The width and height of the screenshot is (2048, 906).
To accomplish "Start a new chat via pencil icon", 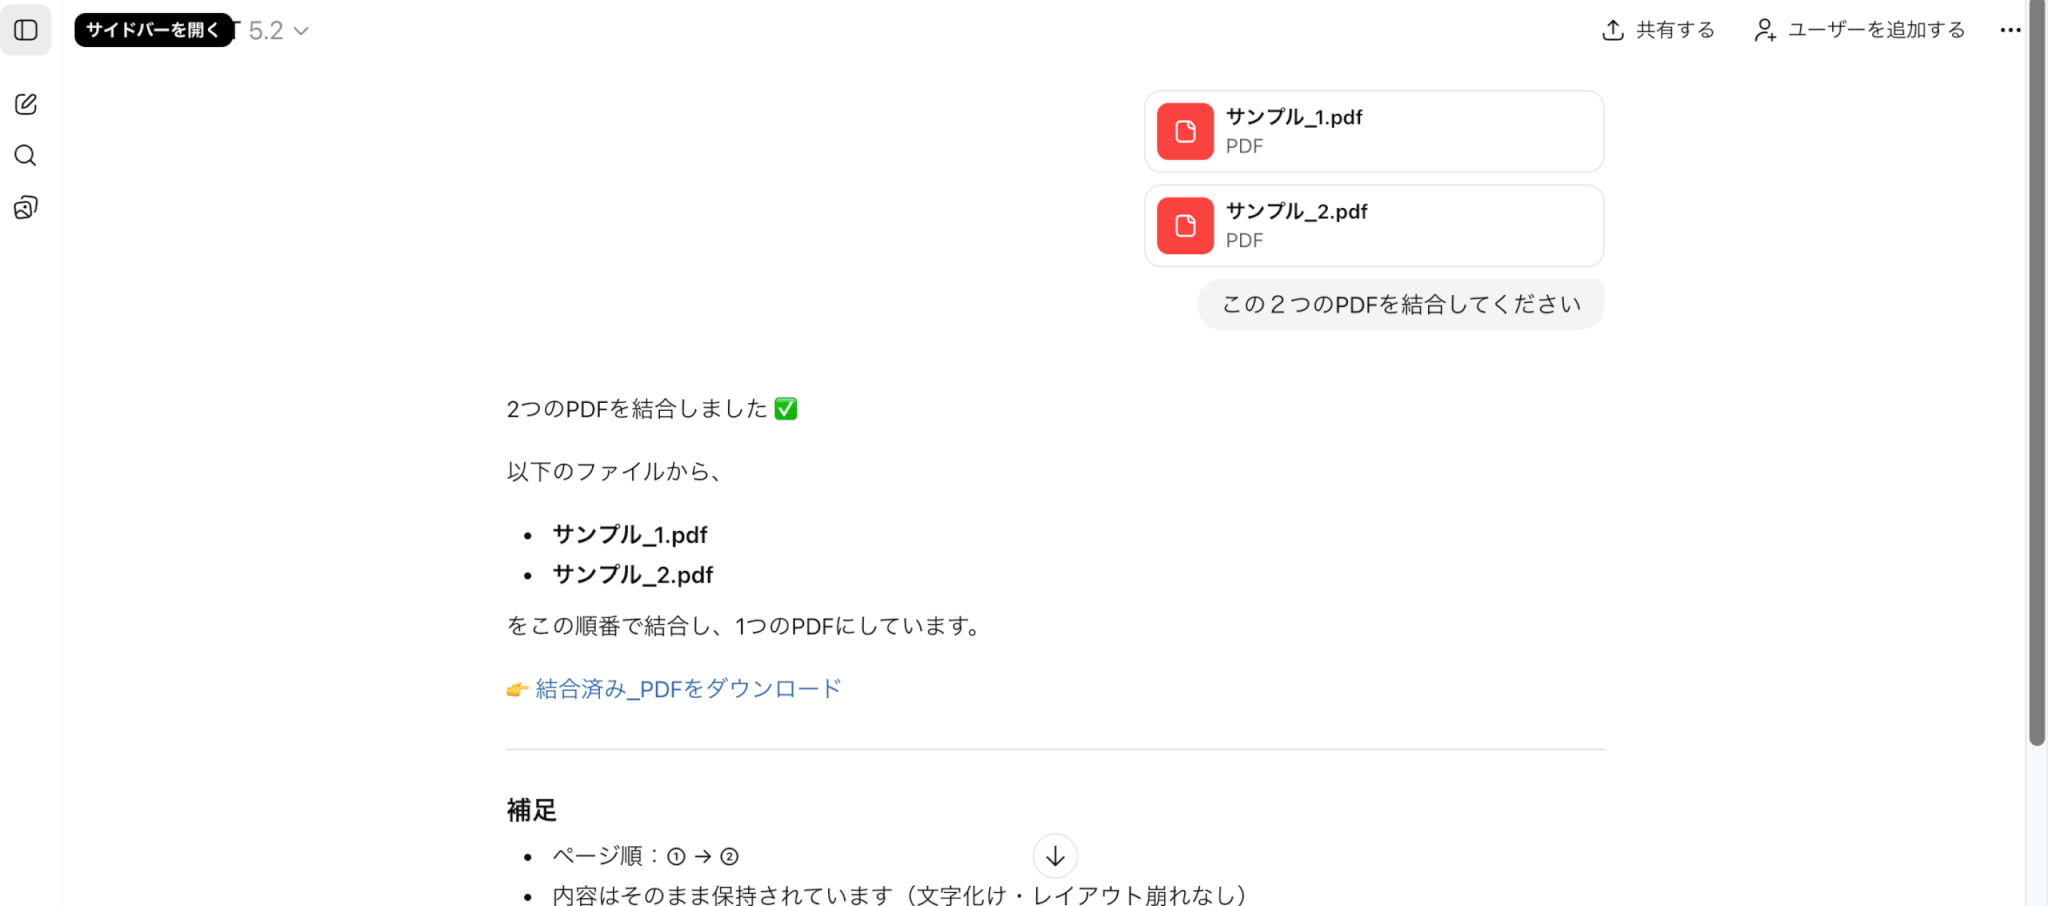I will point(26,104).
